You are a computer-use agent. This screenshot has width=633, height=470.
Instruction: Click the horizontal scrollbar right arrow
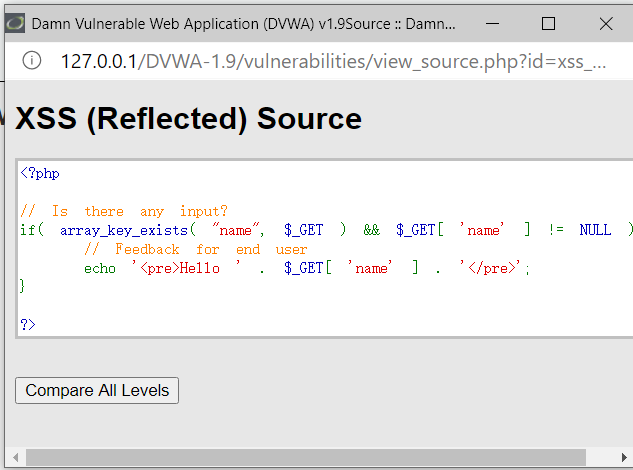coord(624,457)
